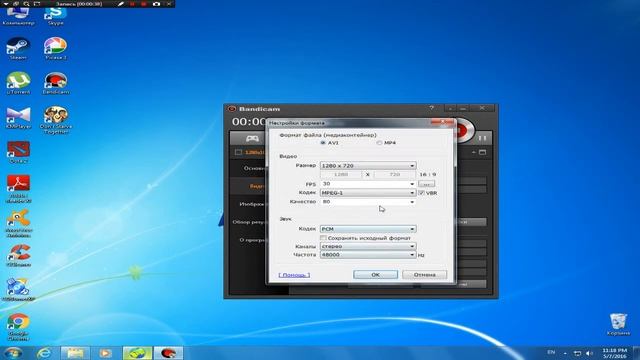Expand the video size 1280 x 720 dropdown

click(x=368, y=166)
